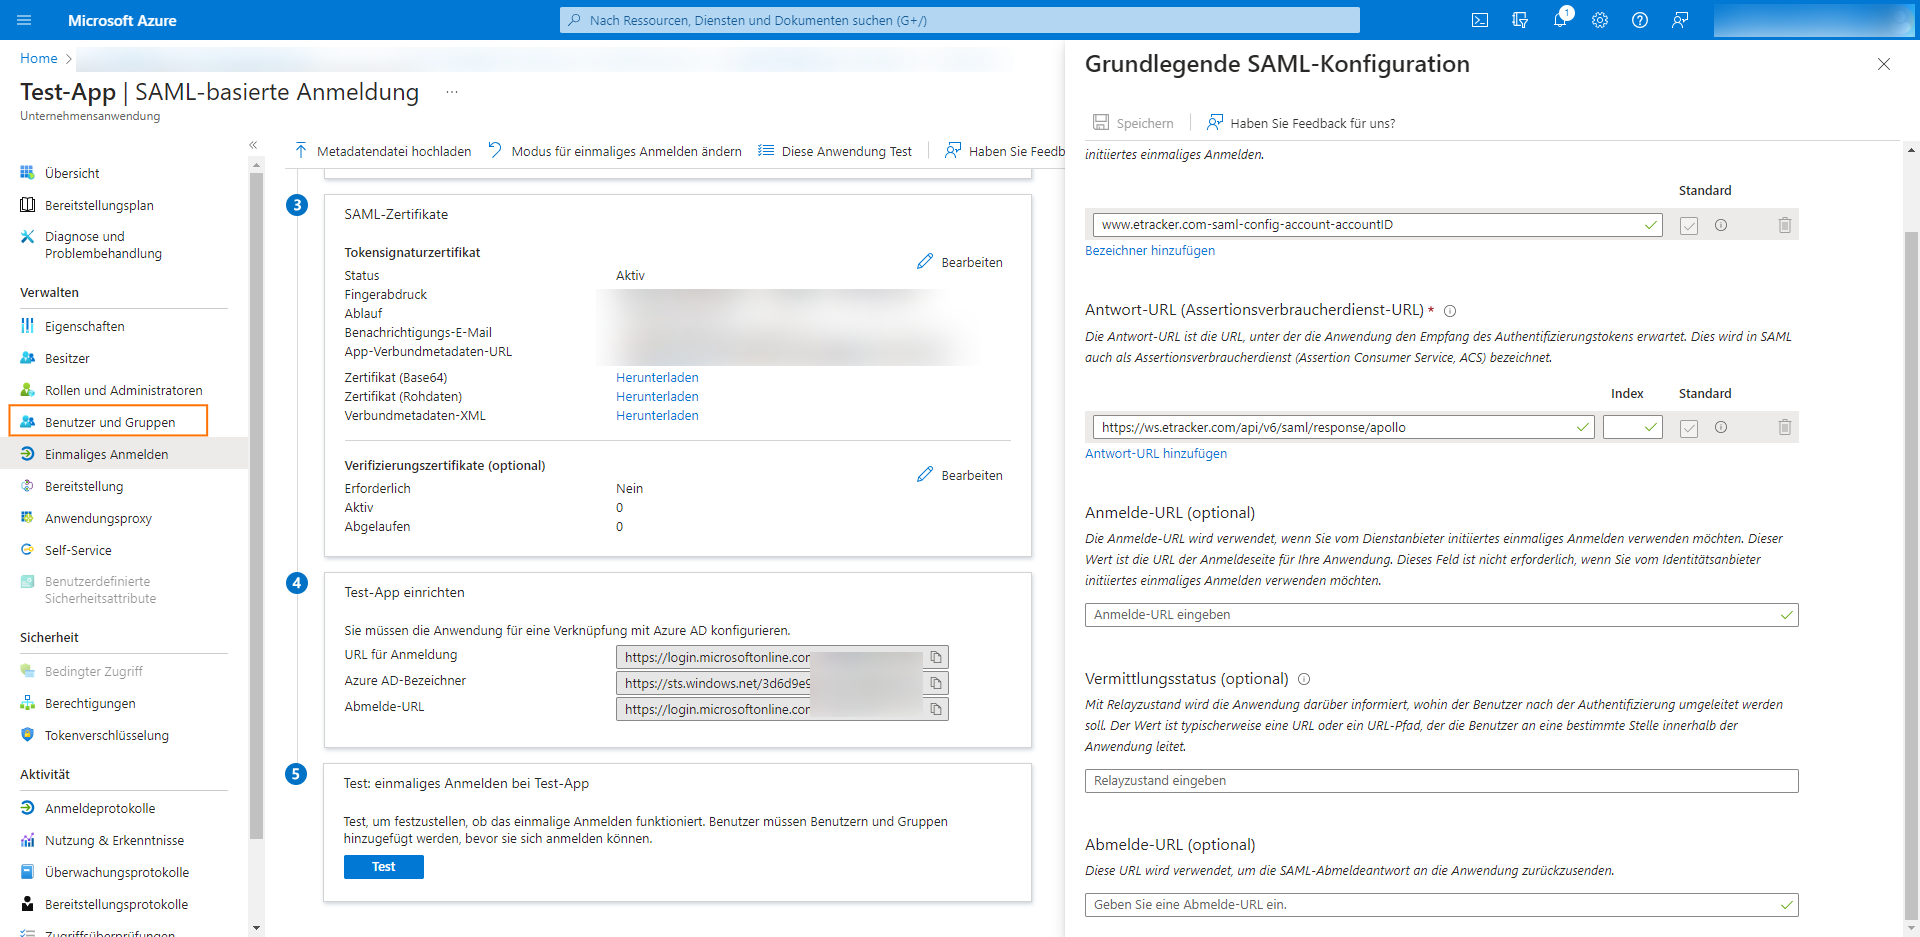This screenshot has width=1920, height=937.
Task: Click Modus für einmaliges Anmelden ändern
Action: pyautogui.click(x=615, y=151)
